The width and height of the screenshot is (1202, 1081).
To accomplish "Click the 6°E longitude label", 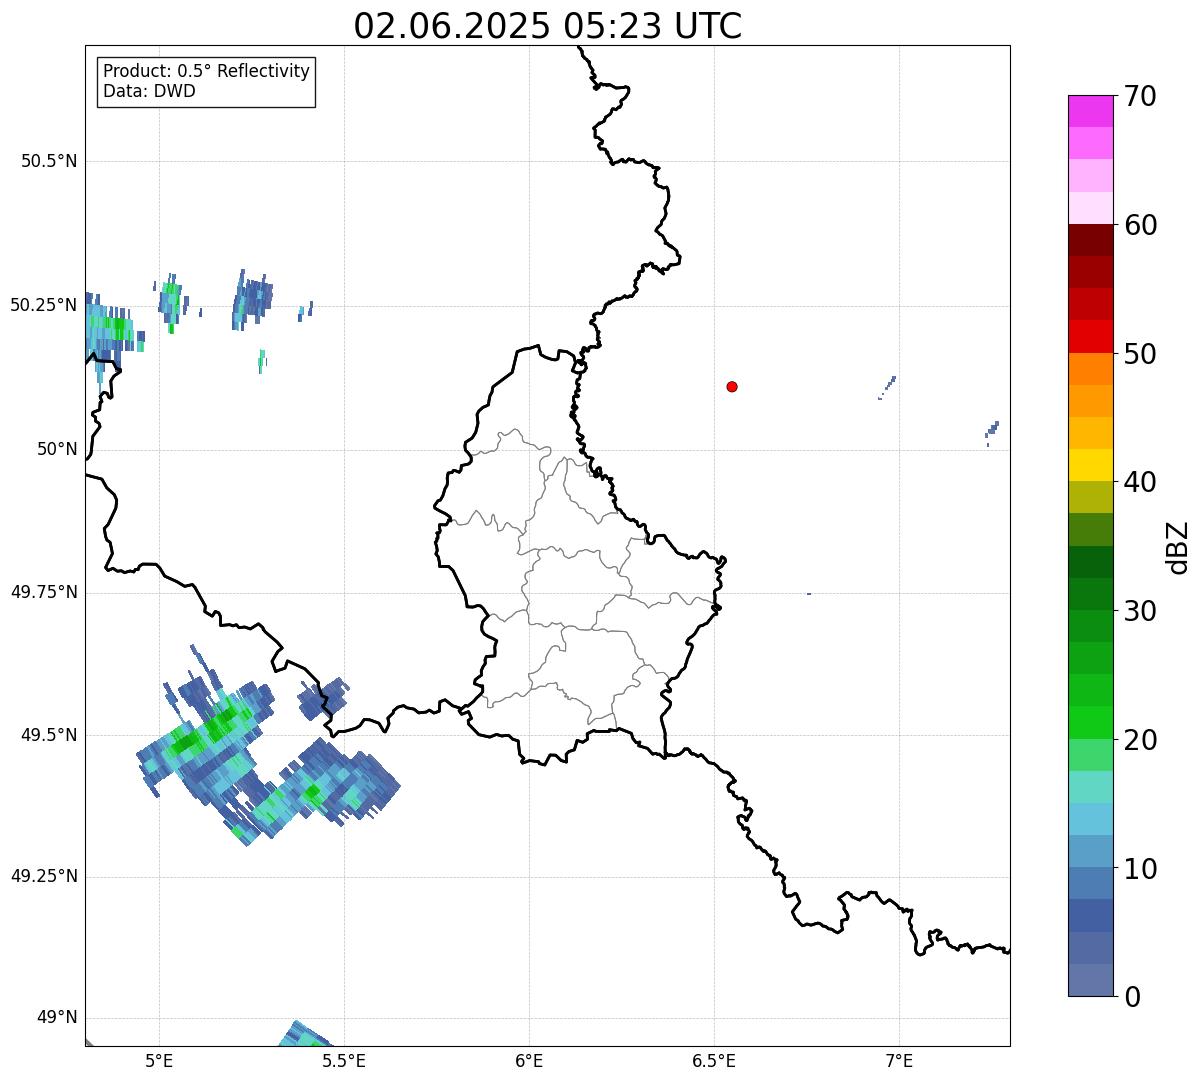I will click(x=529, y=1060).
